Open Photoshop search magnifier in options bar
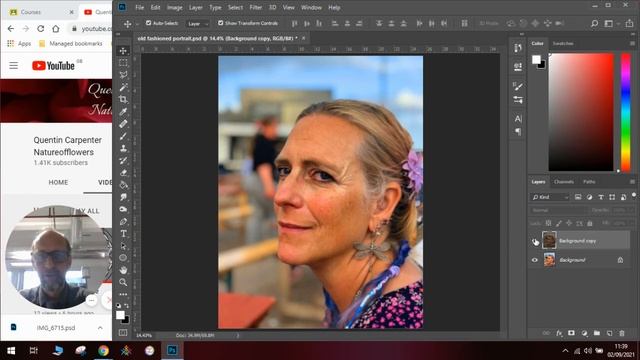 [595, 24]
